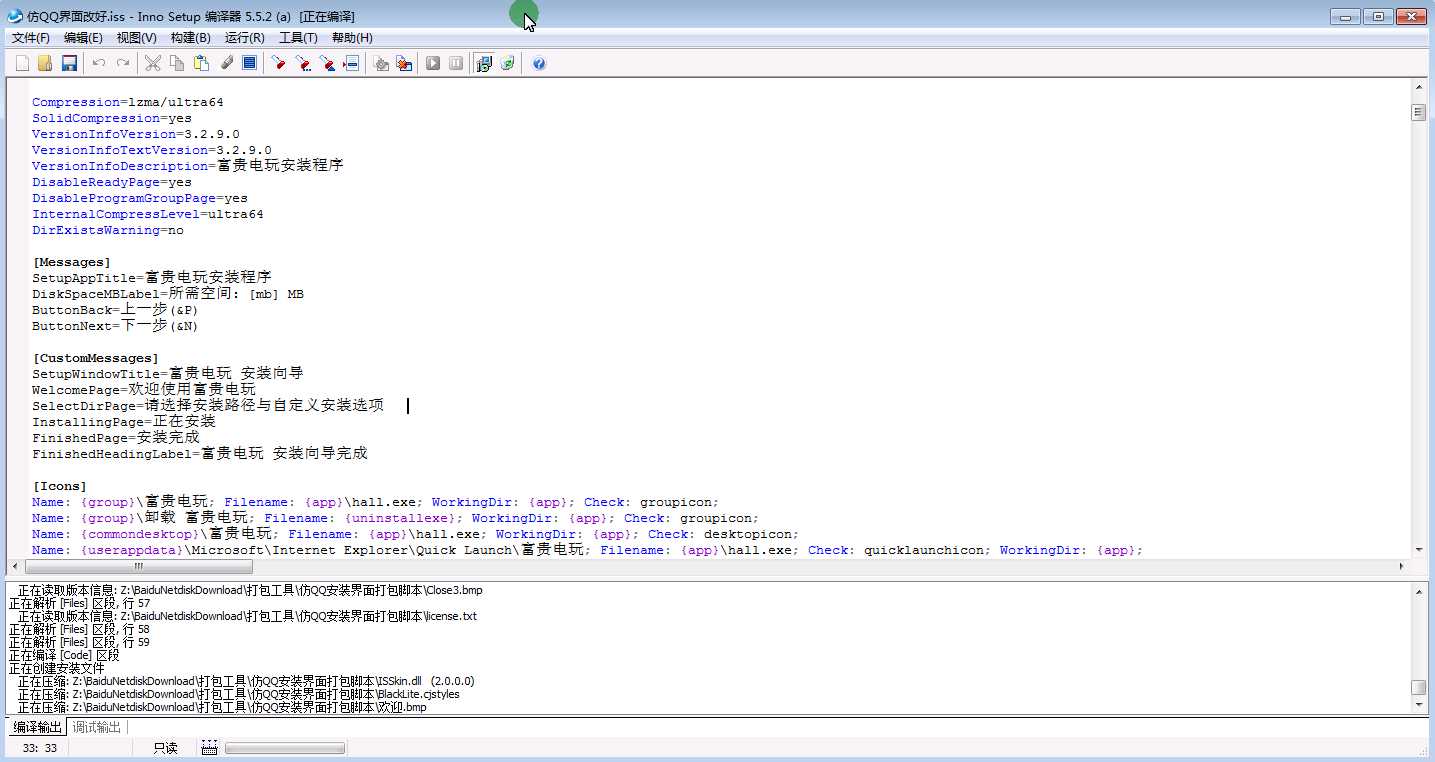The image size is (1435, 762).
Task: Click the DisableReadyPage=yes line
Action: tap(112, 182)
